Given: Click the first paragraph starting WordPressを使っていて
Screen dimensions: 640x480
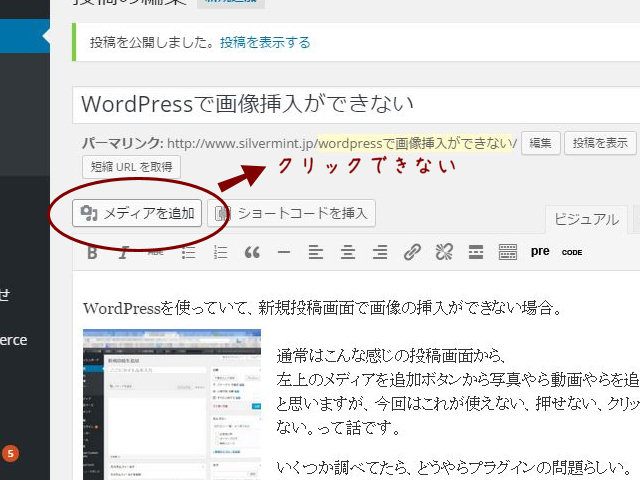Looking at the screenshot, I should pos(322,308).
